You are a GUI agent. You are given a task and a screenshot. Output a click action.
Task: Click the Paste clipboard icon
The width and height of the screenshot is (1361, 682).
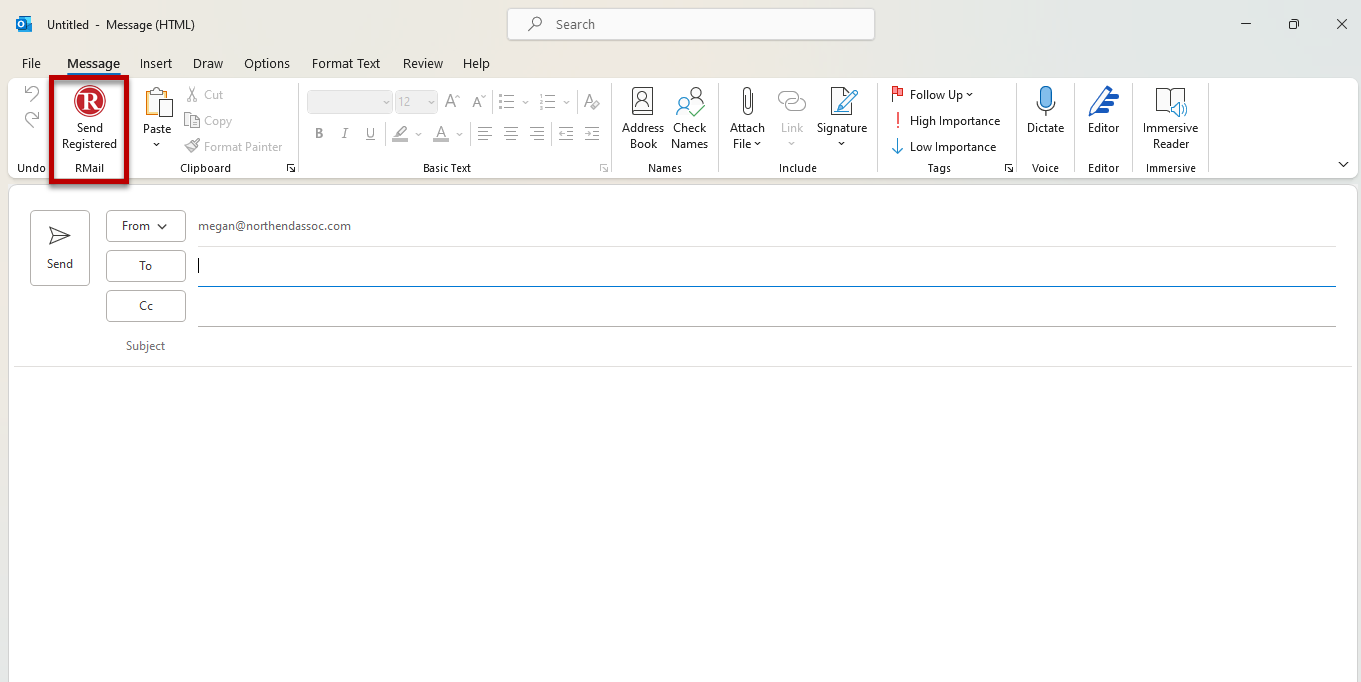click(157, 104)
